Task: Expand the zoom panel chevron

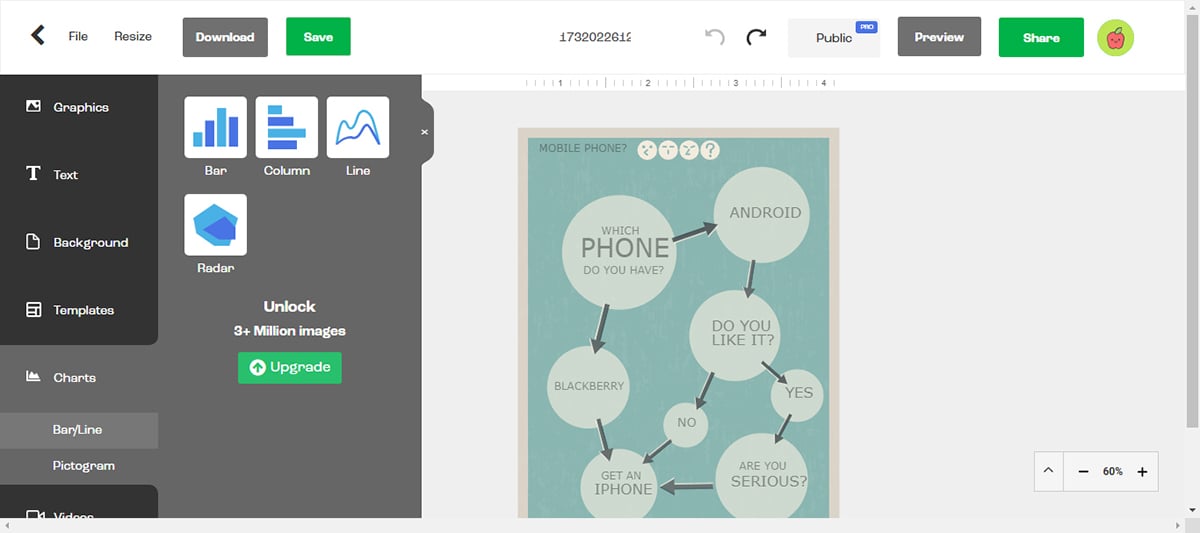Action: (x=1048, y=471)
